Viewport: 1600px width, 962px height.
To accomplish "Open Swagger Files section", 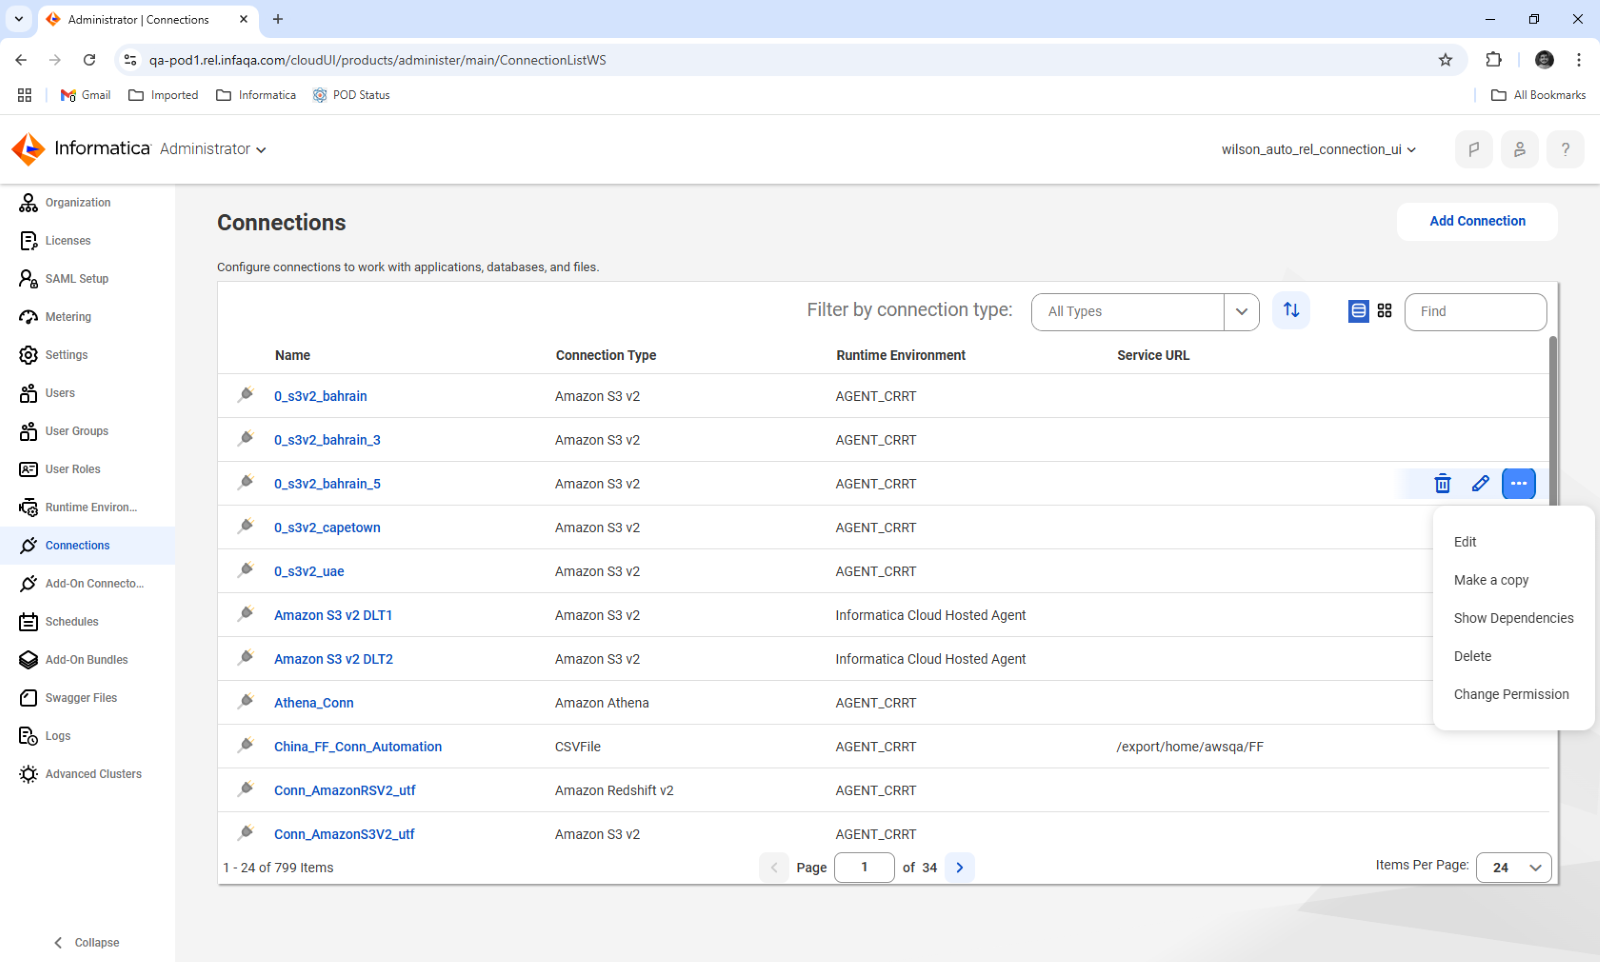I will point(81,698).
